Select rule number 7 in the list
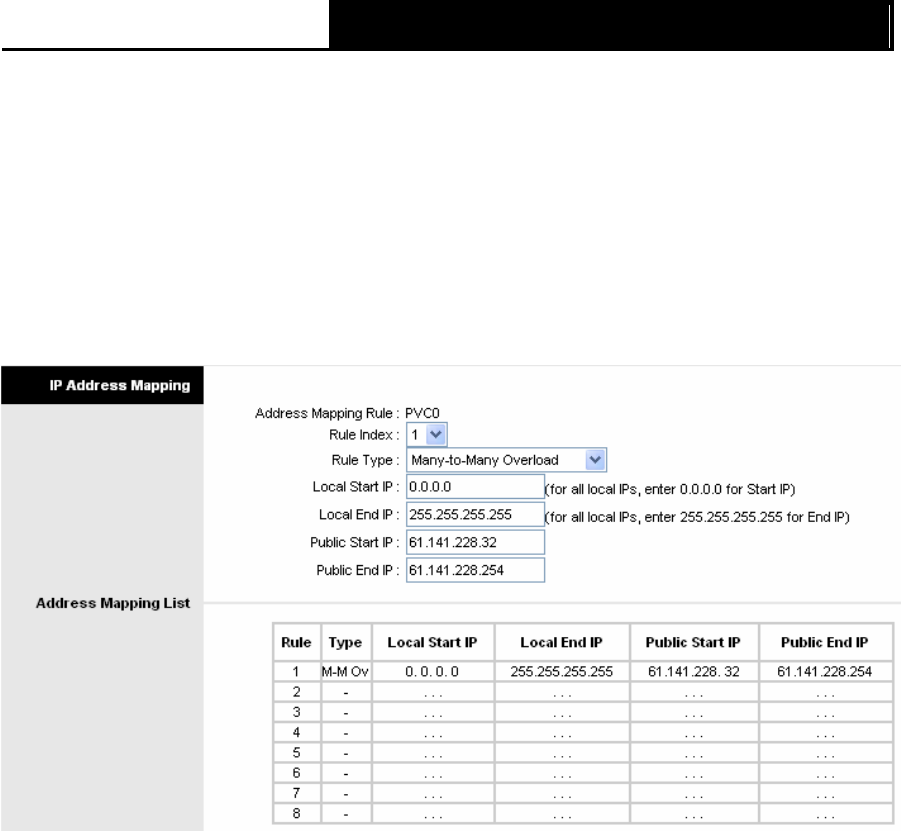 click(296, 793)
